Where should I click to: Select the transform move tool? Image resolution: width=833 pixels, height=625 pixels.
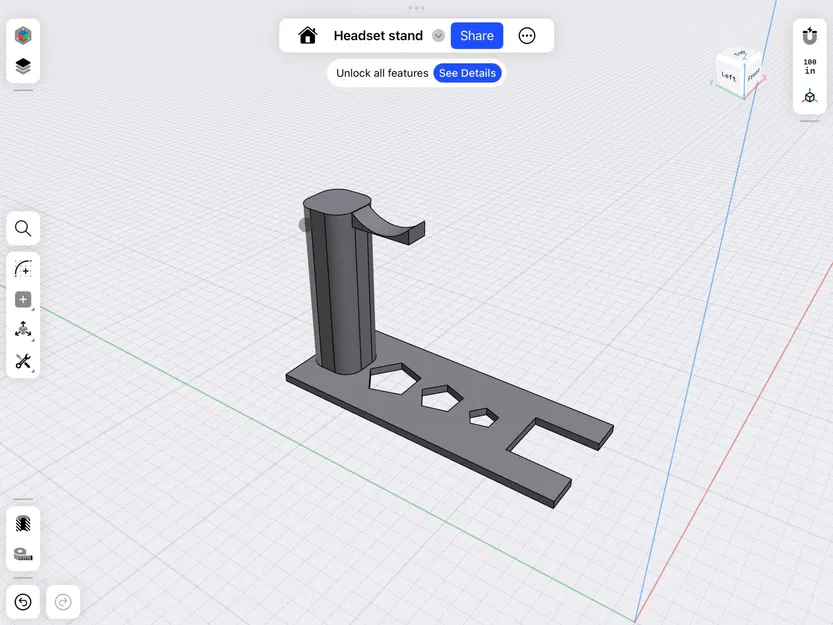click(23, 330)
